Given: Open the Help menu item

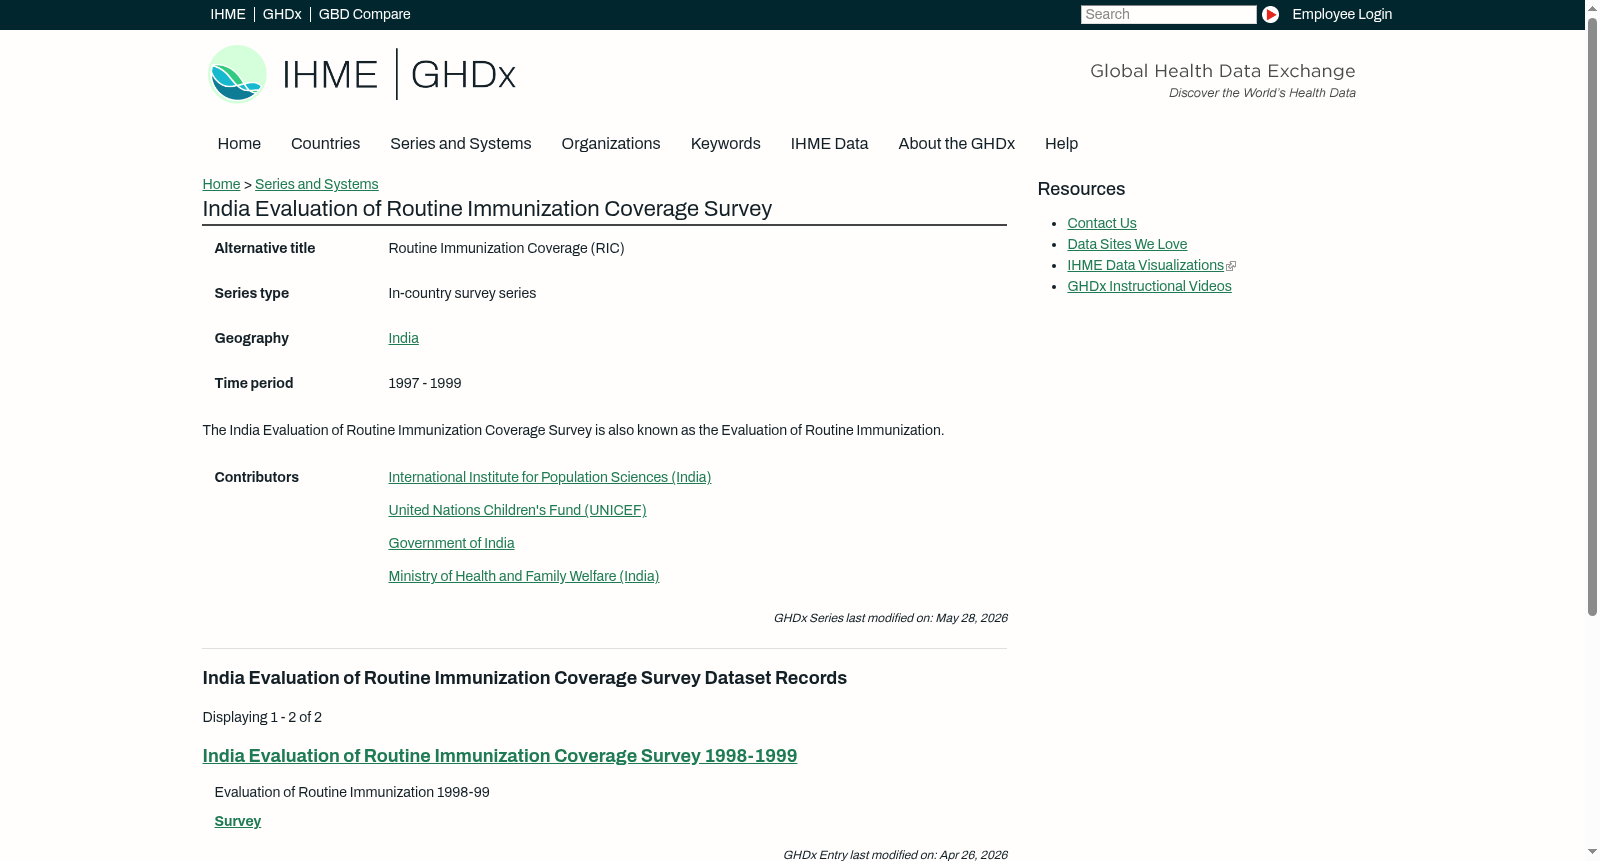Looking at the screenshot, I should (x=1061, y=144).
